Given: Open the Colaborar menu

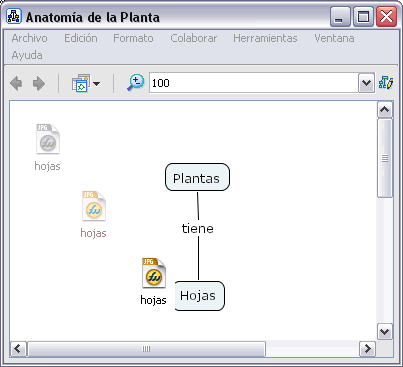Looking at the screenshot, I should click(x=194, y=38).
